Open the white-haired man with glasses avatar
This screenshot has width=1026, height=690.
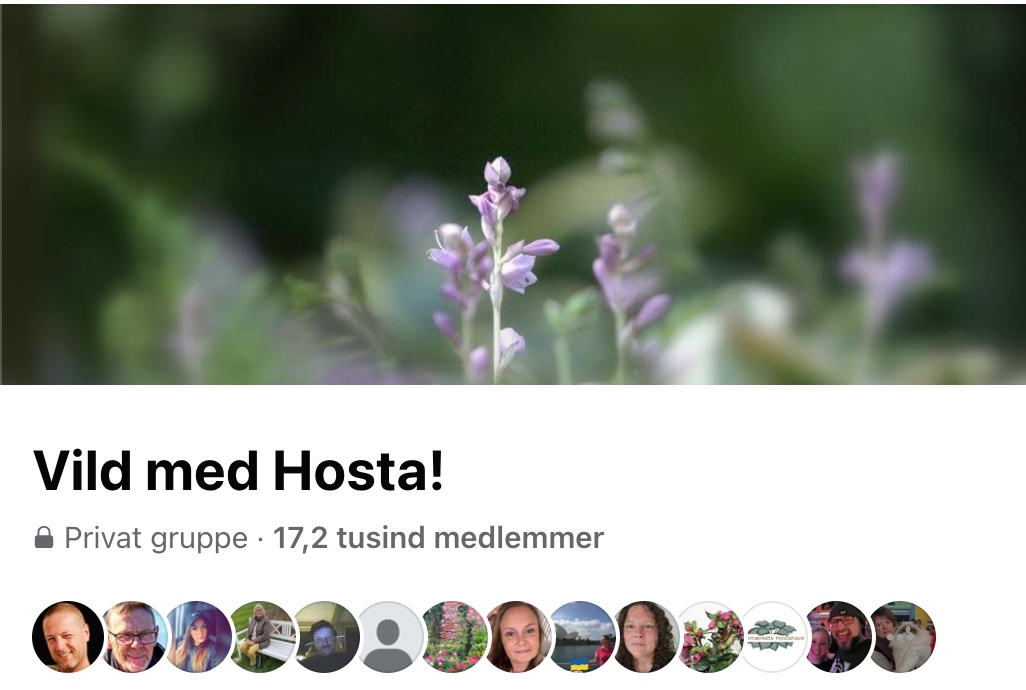133,637
